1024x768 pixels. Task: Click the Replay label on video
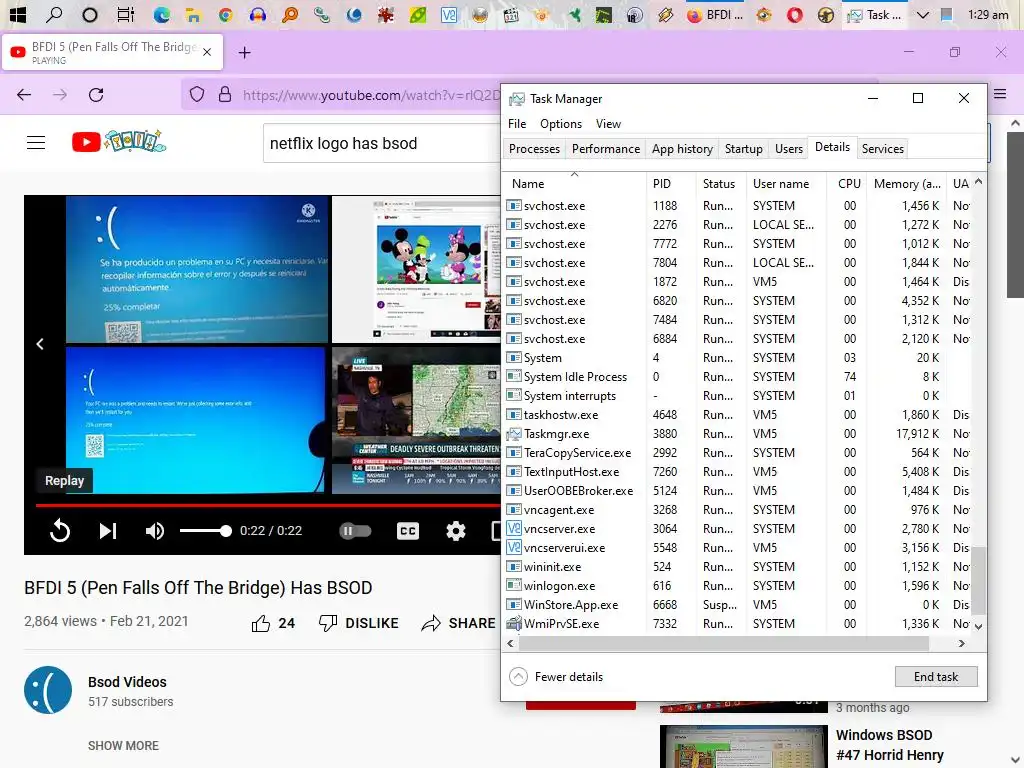pyautogui.click(x=65, y=481)
